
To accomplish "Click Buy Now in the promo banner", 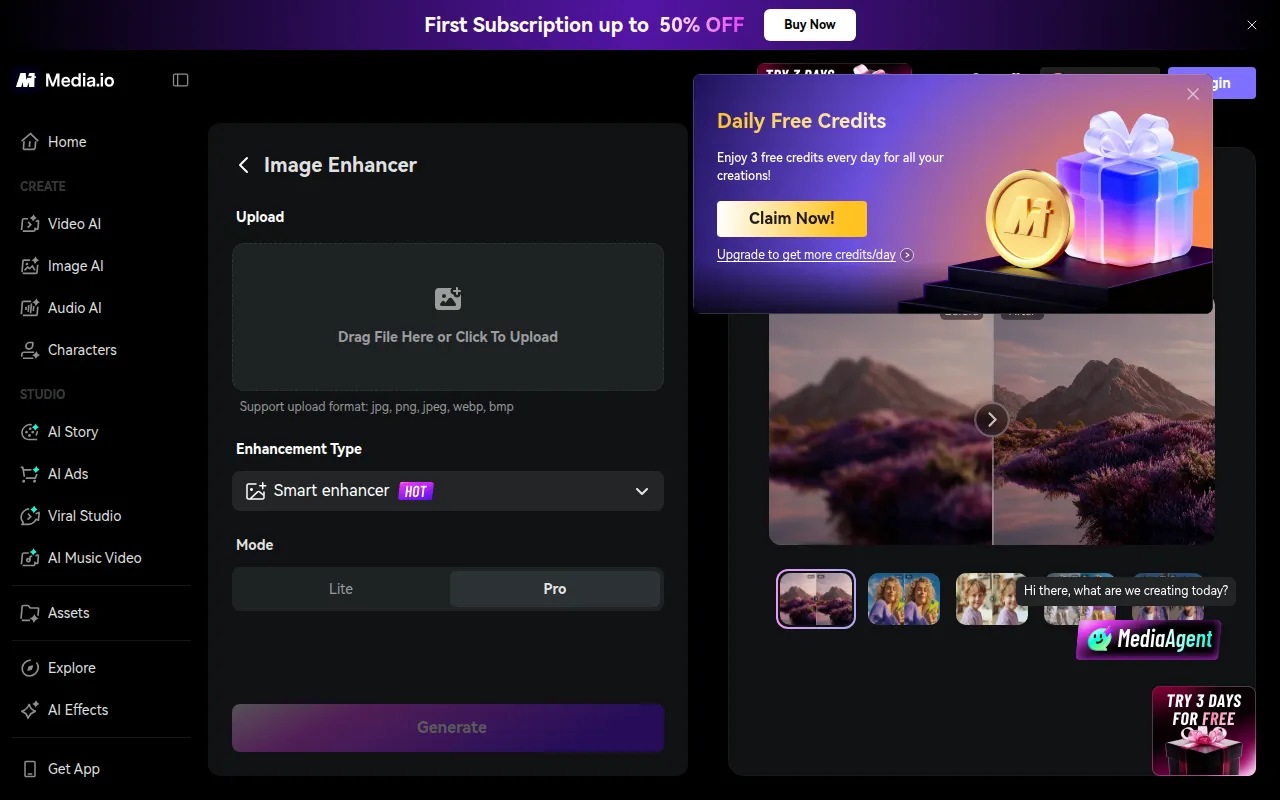I will [x=810, y=25].
